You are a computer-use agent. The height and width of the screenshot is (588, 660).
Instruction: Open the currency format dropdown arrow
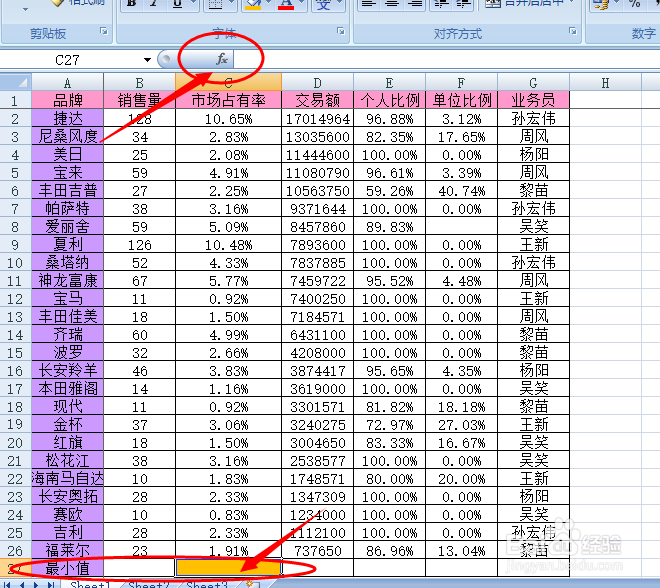615,3
